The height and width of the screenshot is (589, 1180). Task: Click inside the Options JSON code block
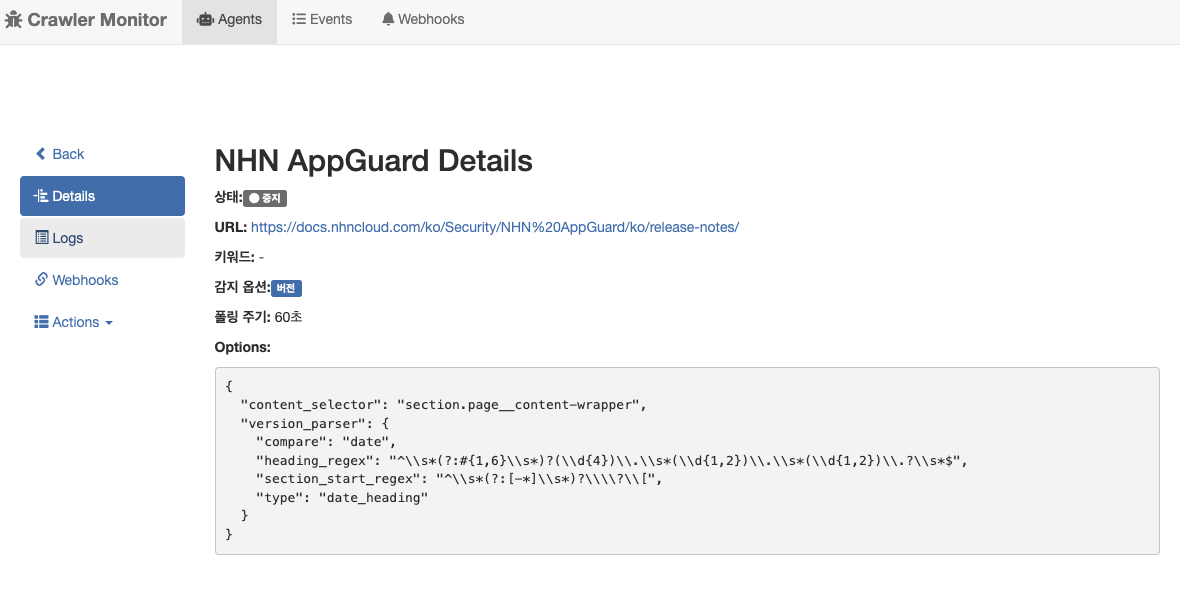click(x=687, y=460)
